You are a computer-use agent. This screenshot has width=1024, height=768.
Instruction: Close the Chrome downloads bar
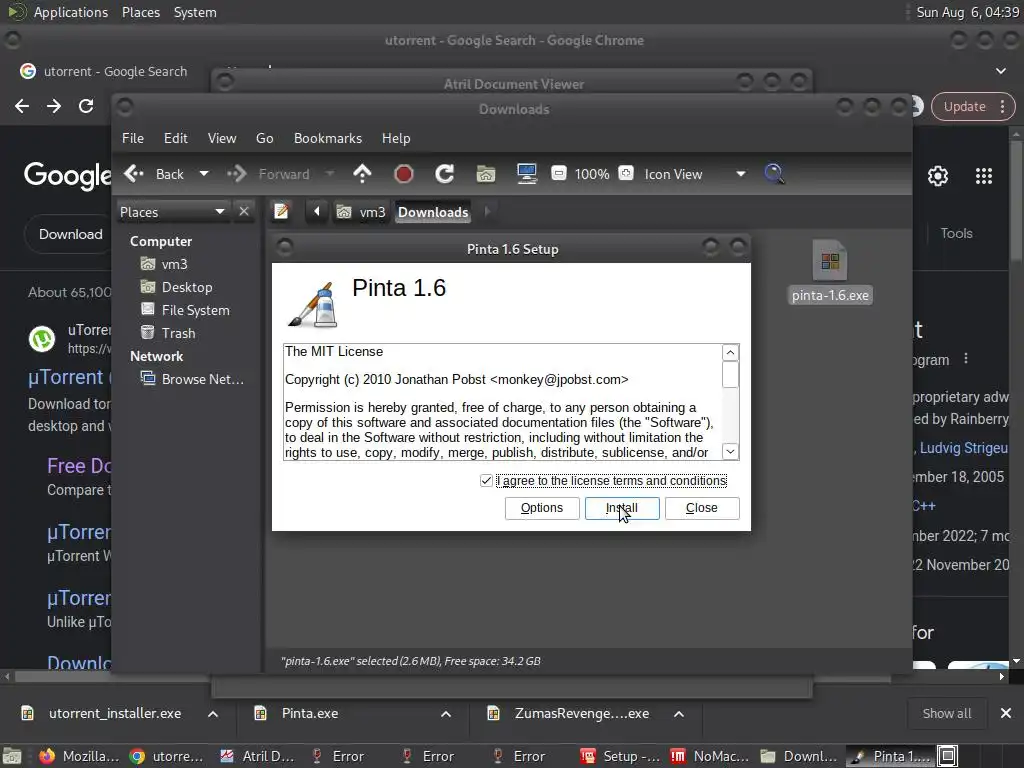click(1006, 713)
